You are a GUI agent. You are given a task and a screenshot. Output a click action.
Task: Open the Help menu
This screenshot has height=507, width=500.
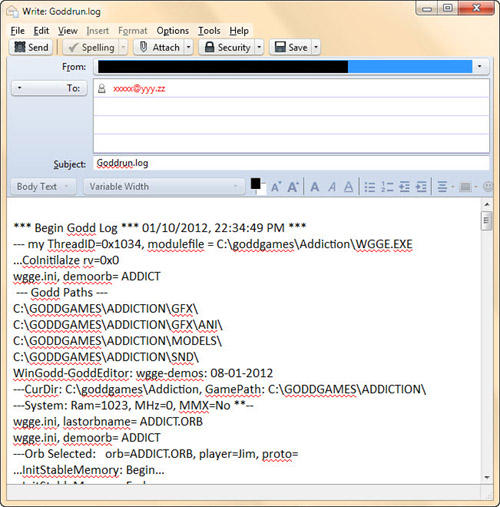click(x=239, y=31)
